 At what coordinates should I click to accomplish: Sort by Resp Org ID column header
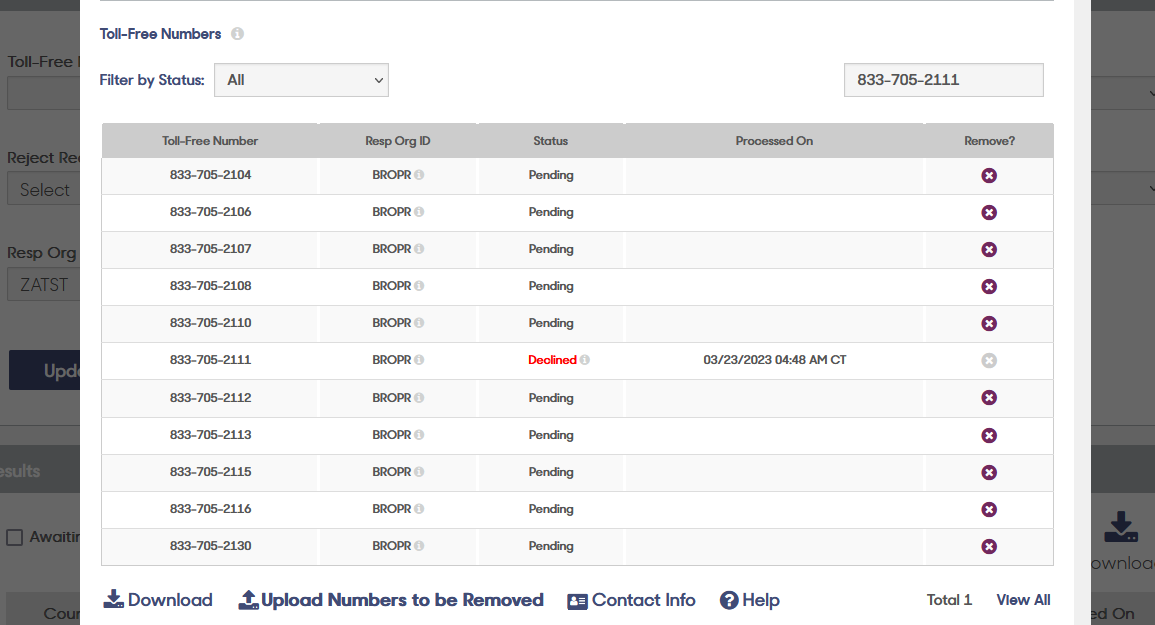pyautogui.click(x=398, y=141)
